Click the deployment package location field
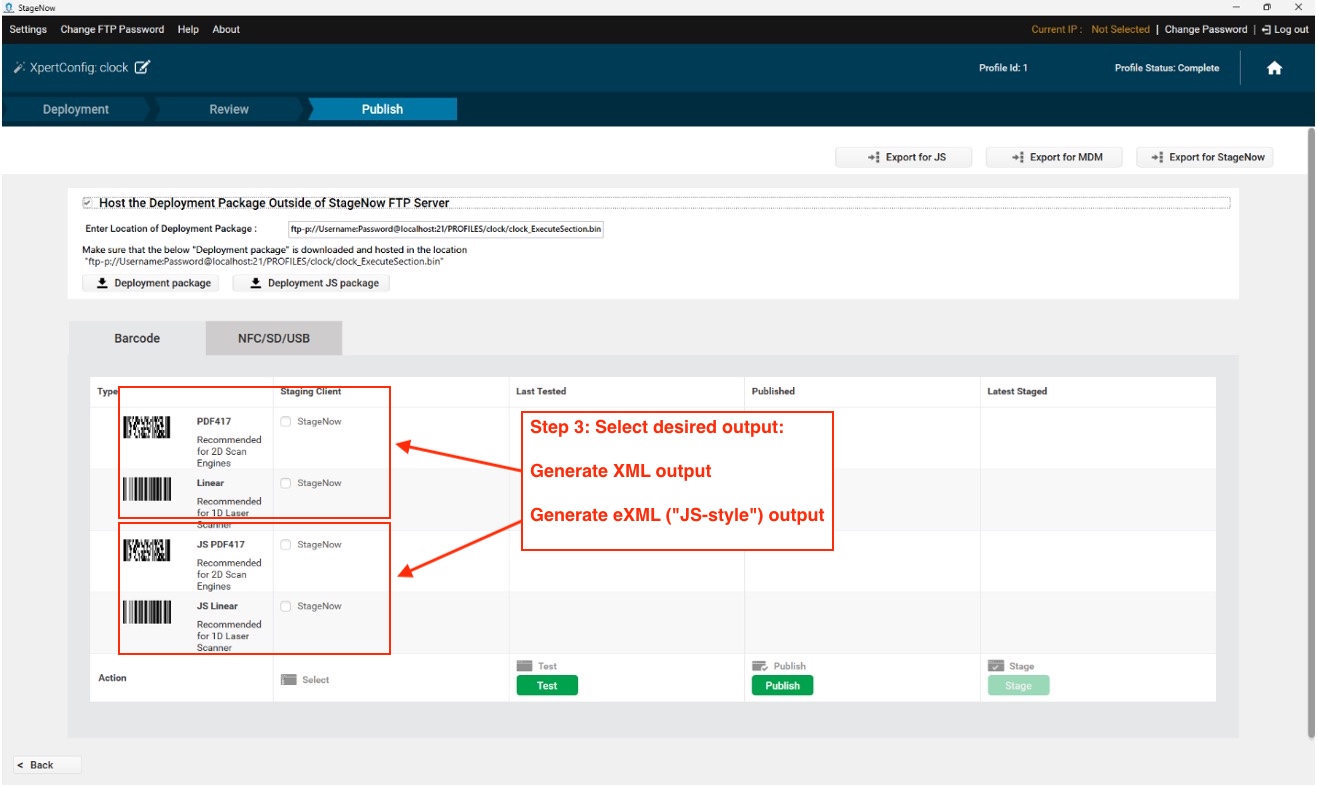Image resolution: width=1317 pixels, height=787 pixels. click(x=446, y=229)
